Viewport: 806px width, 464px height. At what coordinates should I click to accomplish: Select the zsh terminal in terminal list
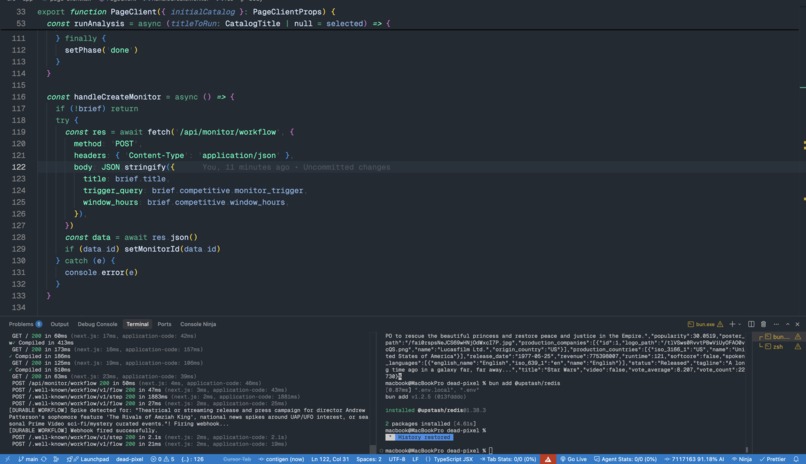780,347
